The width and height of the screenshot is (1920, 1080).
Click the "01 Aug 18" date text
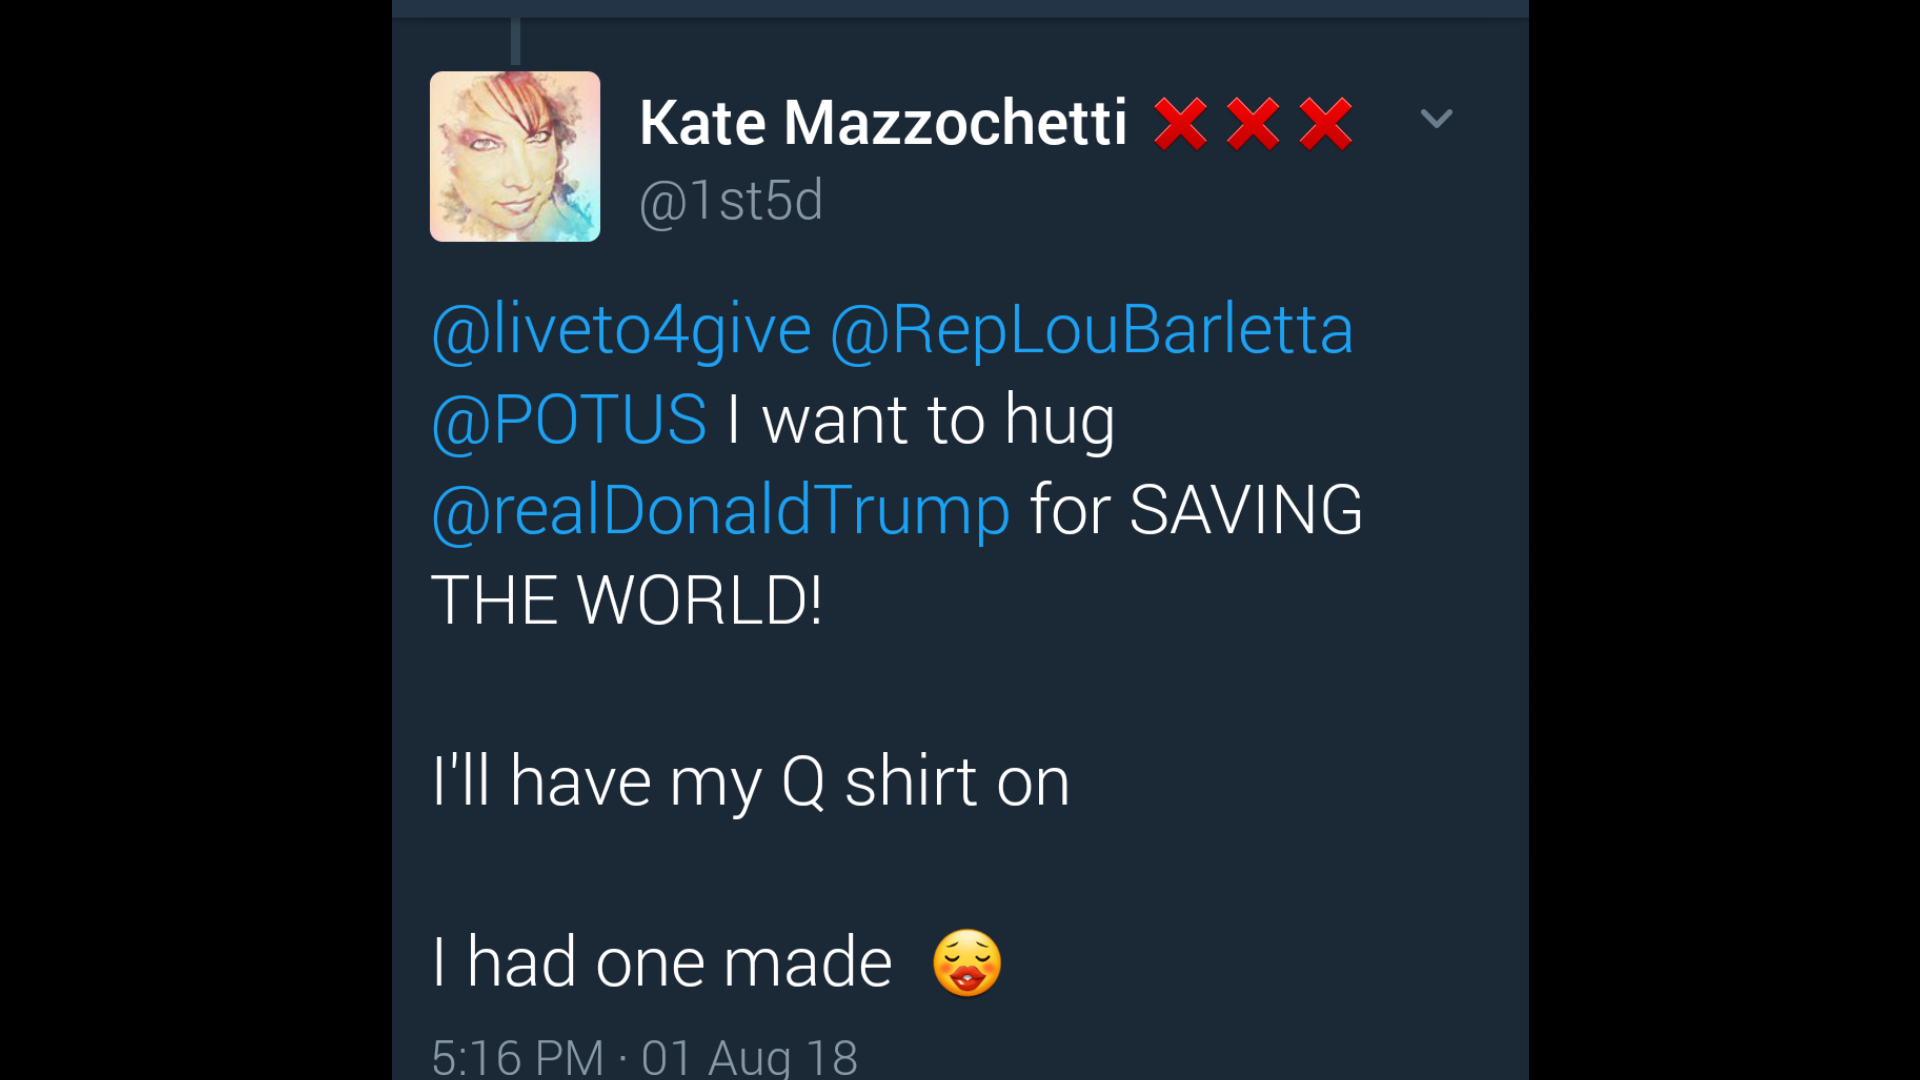[x=749, y=1056]
